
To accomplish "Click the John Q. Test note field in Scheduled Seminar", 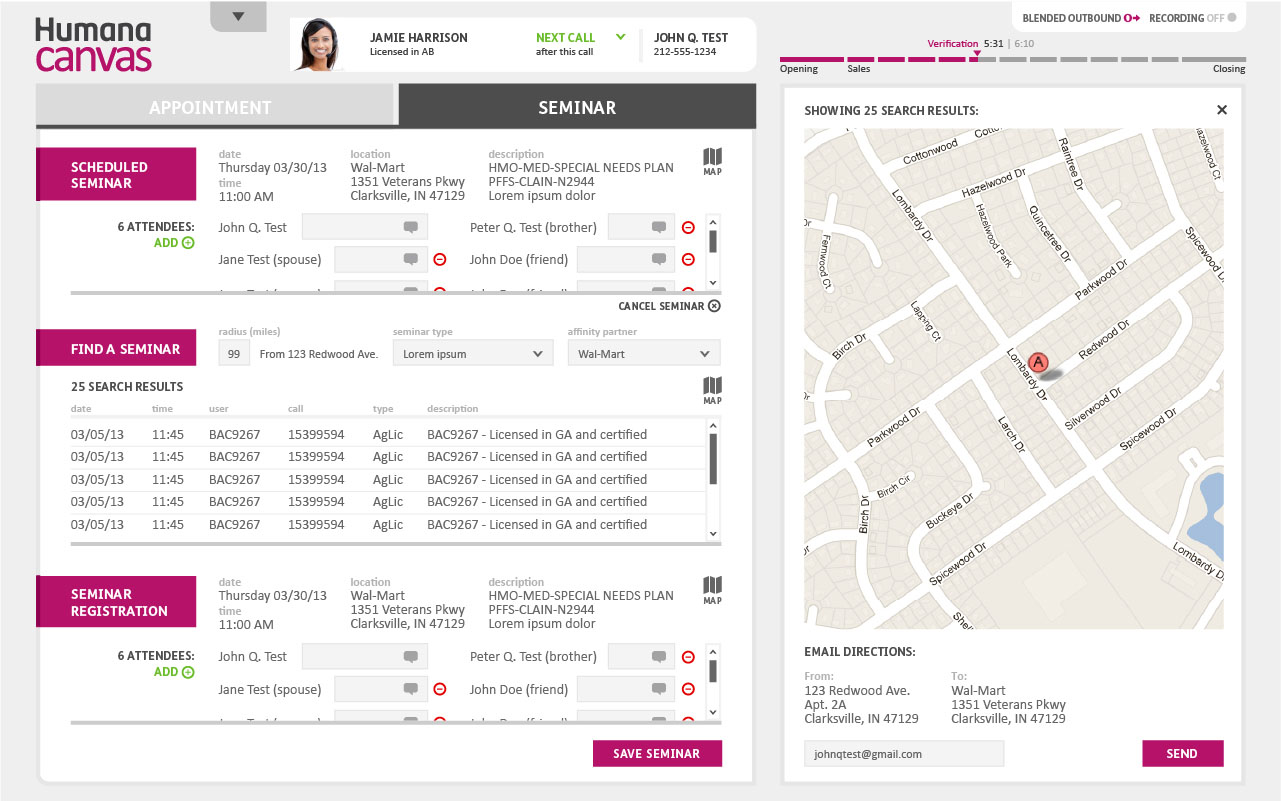I will point(364,227).
